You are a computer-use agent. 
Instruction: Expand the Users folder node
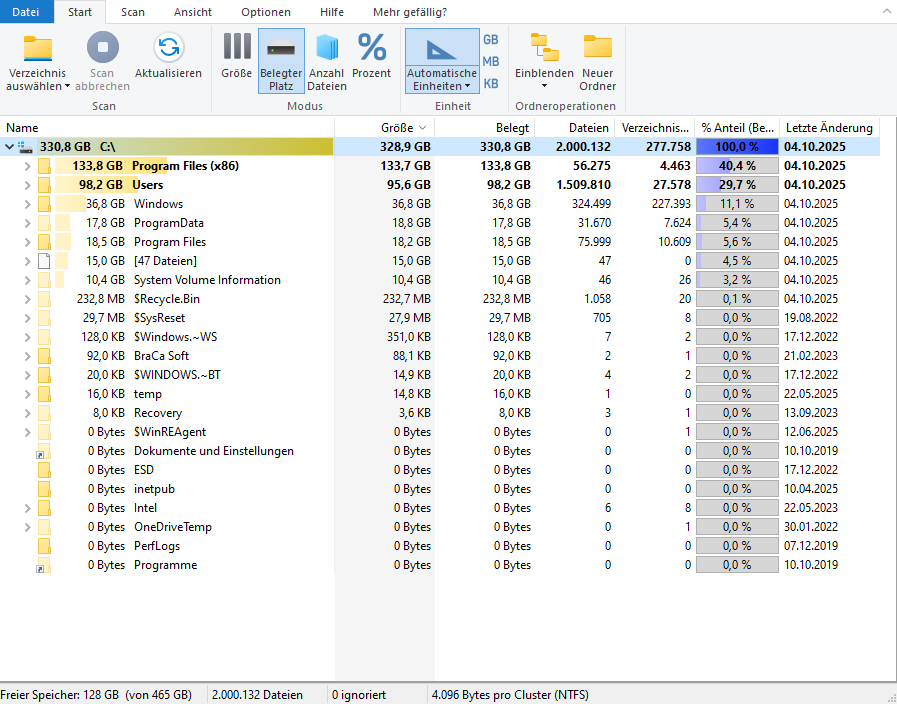(x=27, y=185)
